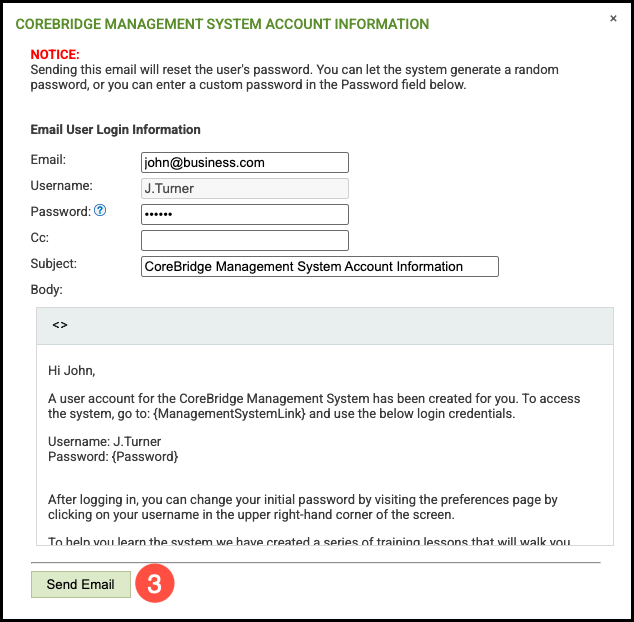Image resolution: width=634 pixels, height=622 pixels.
Task: Click the 'Cc:' label
Action: pos(40,237)
